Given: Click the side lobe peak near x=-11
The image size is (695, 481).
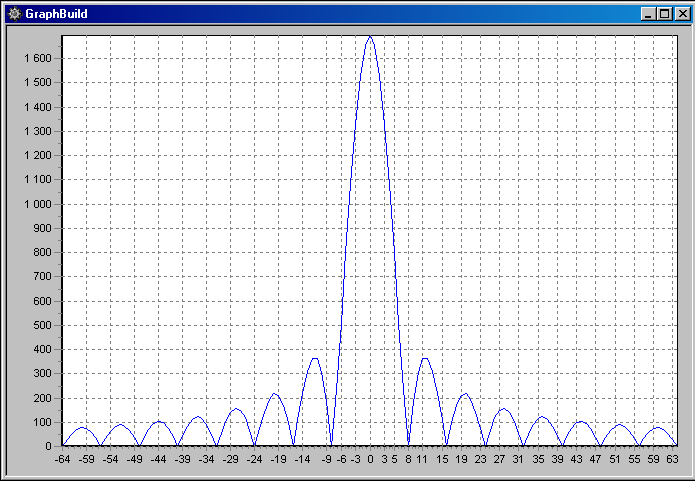Looking at the screenshot, I should click(x=315, y=358).
